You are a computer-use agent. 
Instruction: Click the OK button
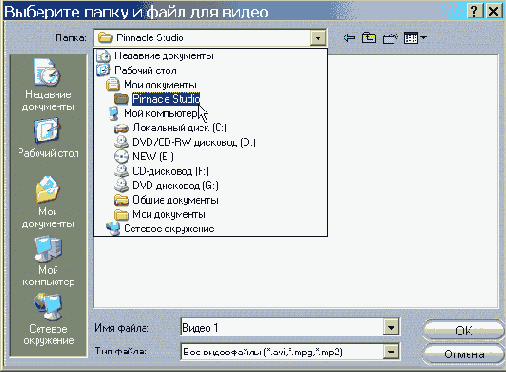tap(464, 330)
